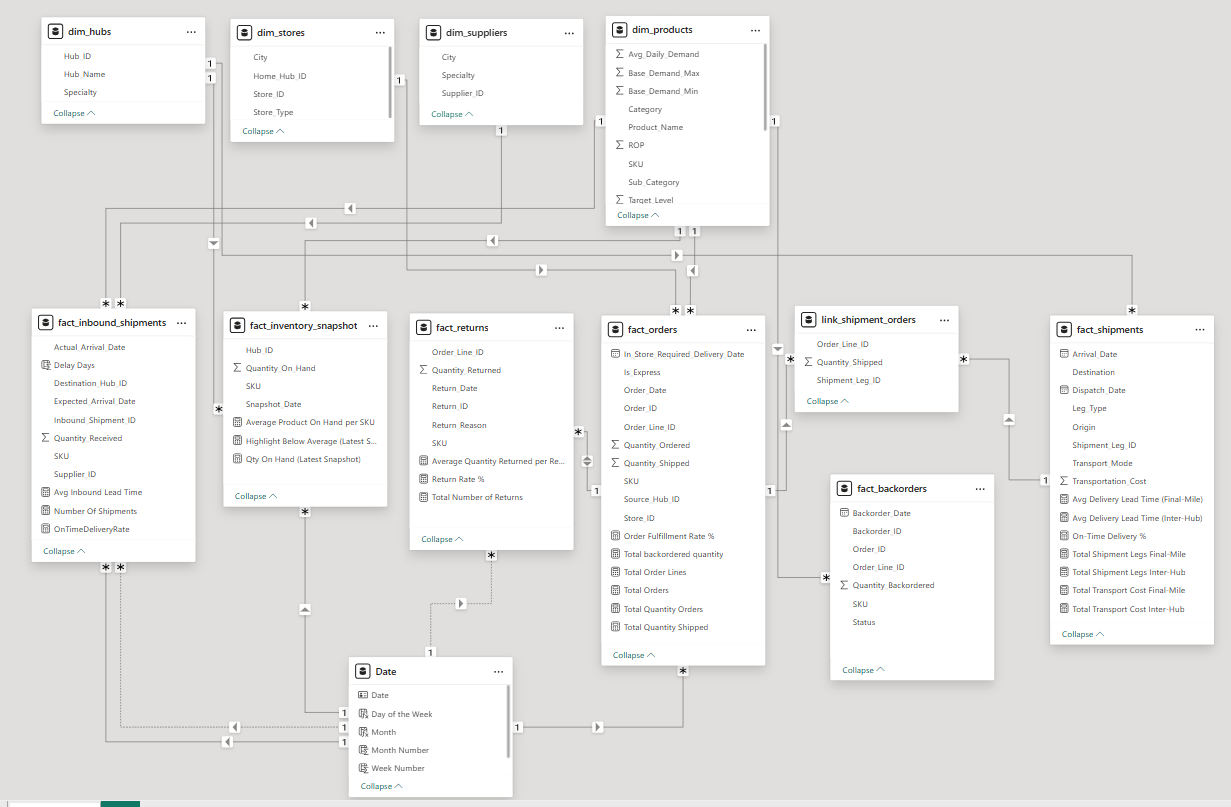This screenshot has height=807, width=1231.
Task: Open more options on fact_returns table
Action: [557, 327]
